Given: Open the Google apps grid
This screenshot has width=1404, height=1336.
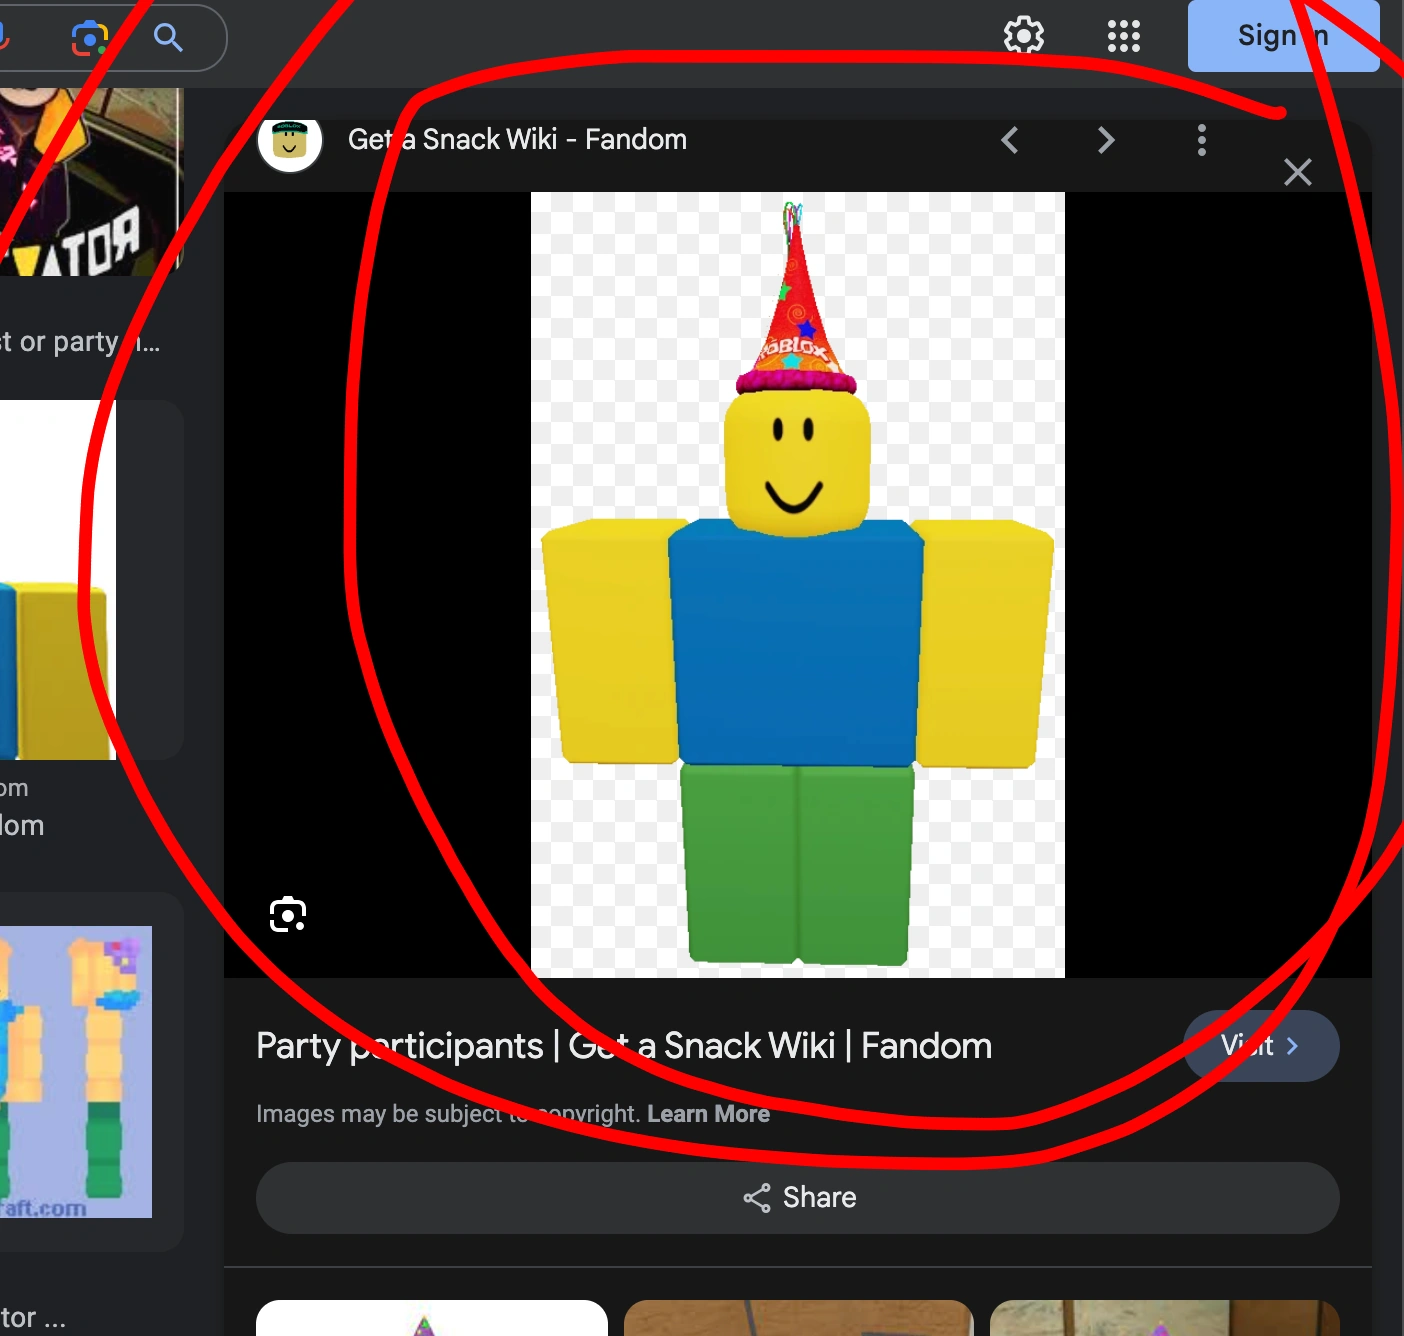Looking at the screenshot, I should (x=1123, y=36).
